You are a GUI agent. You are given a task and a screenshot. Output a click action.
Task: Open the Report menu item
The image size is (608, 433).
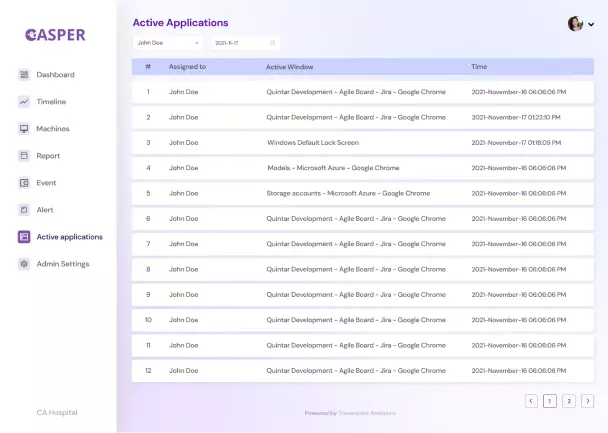click(x=48, y=156)
